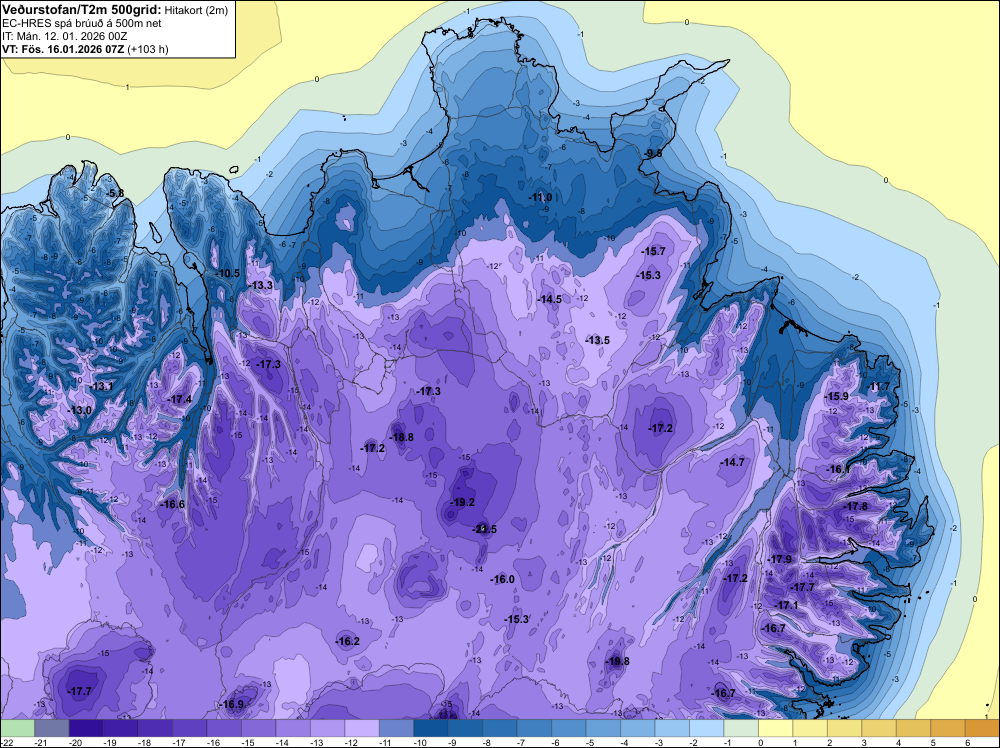Click the legend swatch between -6 and -5
Viewport: 1000px width, 748px height.
[x=569, y=728]
